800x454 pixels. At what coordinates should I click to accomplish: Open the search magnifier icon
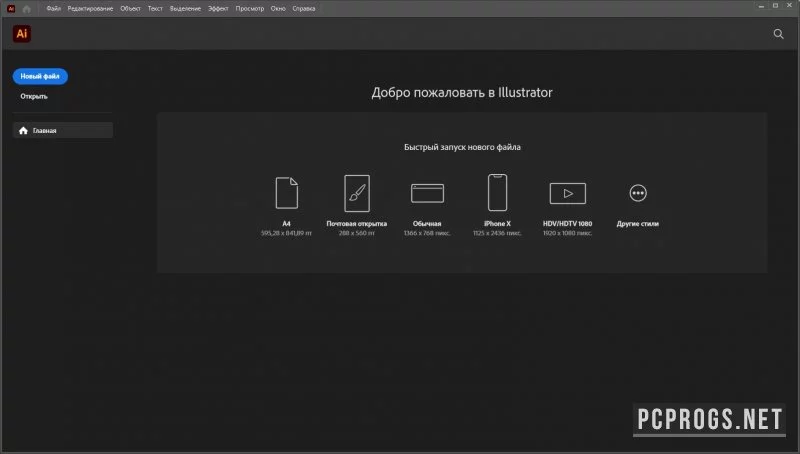(x=778, y=34)
